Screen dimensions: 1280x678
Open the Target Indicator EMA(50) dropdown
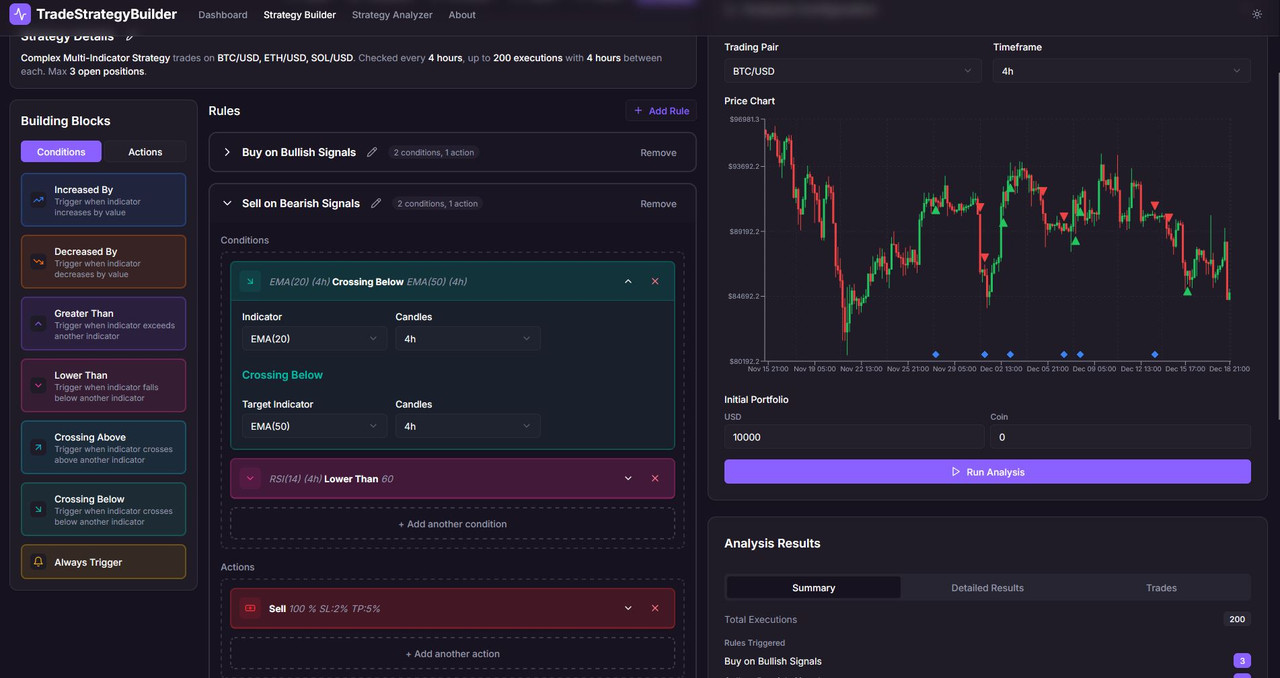point(314,427)
